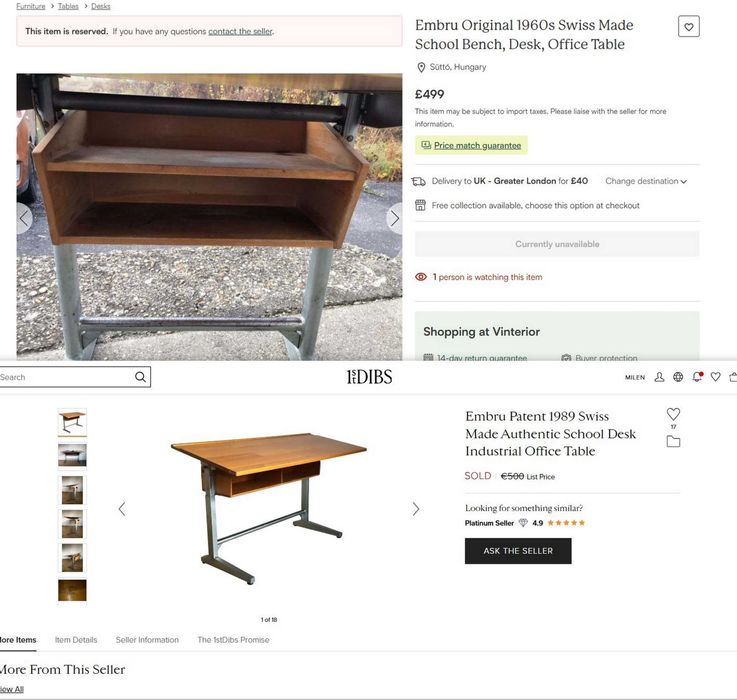The height and width of the screenshot is (700, 737).
Task: Go to next image in 1stDibs gallery
Action: 416,509
